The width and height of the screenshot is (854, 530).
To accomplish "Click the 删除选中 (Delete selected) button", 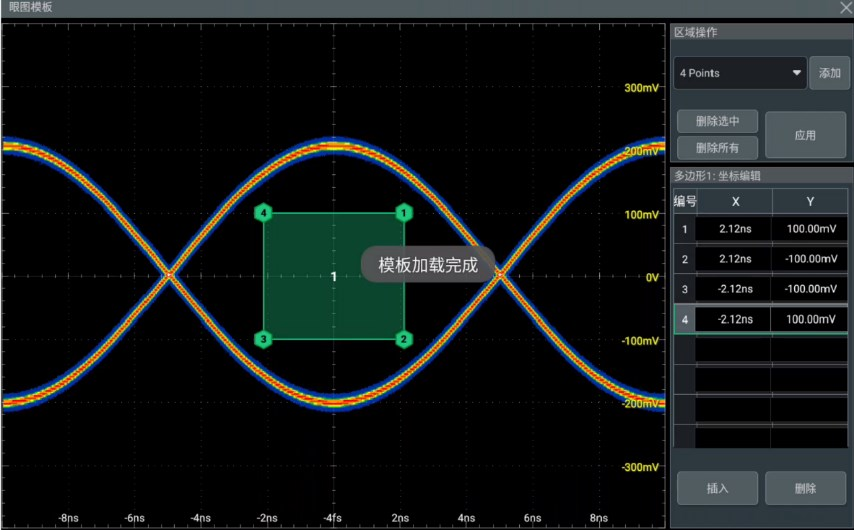I will click(x=717, y=121).
